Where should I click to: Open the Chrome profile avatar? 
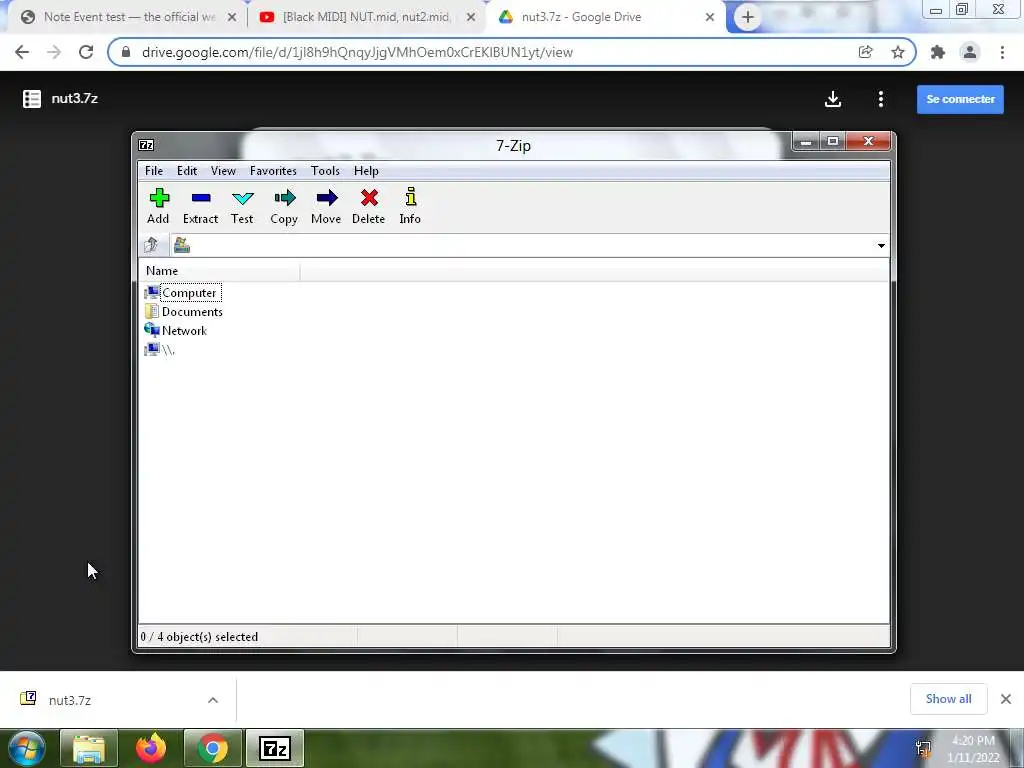pos(970,52)
